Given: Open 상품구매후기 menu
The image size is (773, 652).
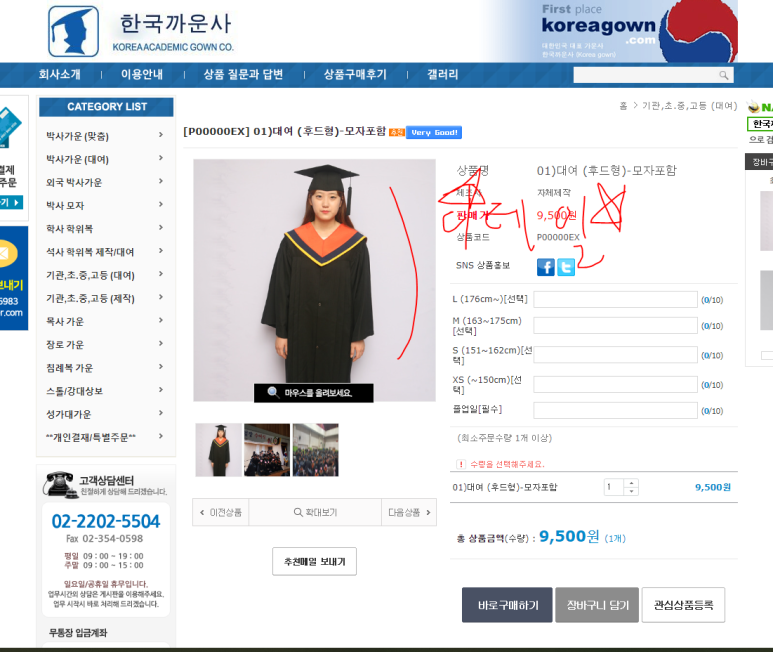Looking at the screenshot, I should point(355,74).
